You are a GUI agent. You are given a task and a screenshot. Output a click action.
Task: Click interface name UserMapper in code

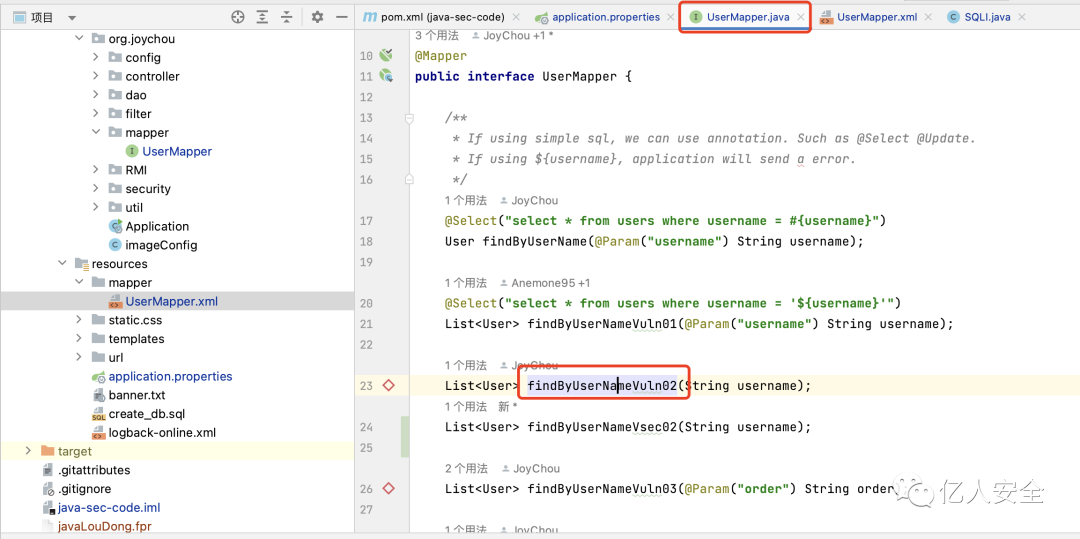coord(580,76)
